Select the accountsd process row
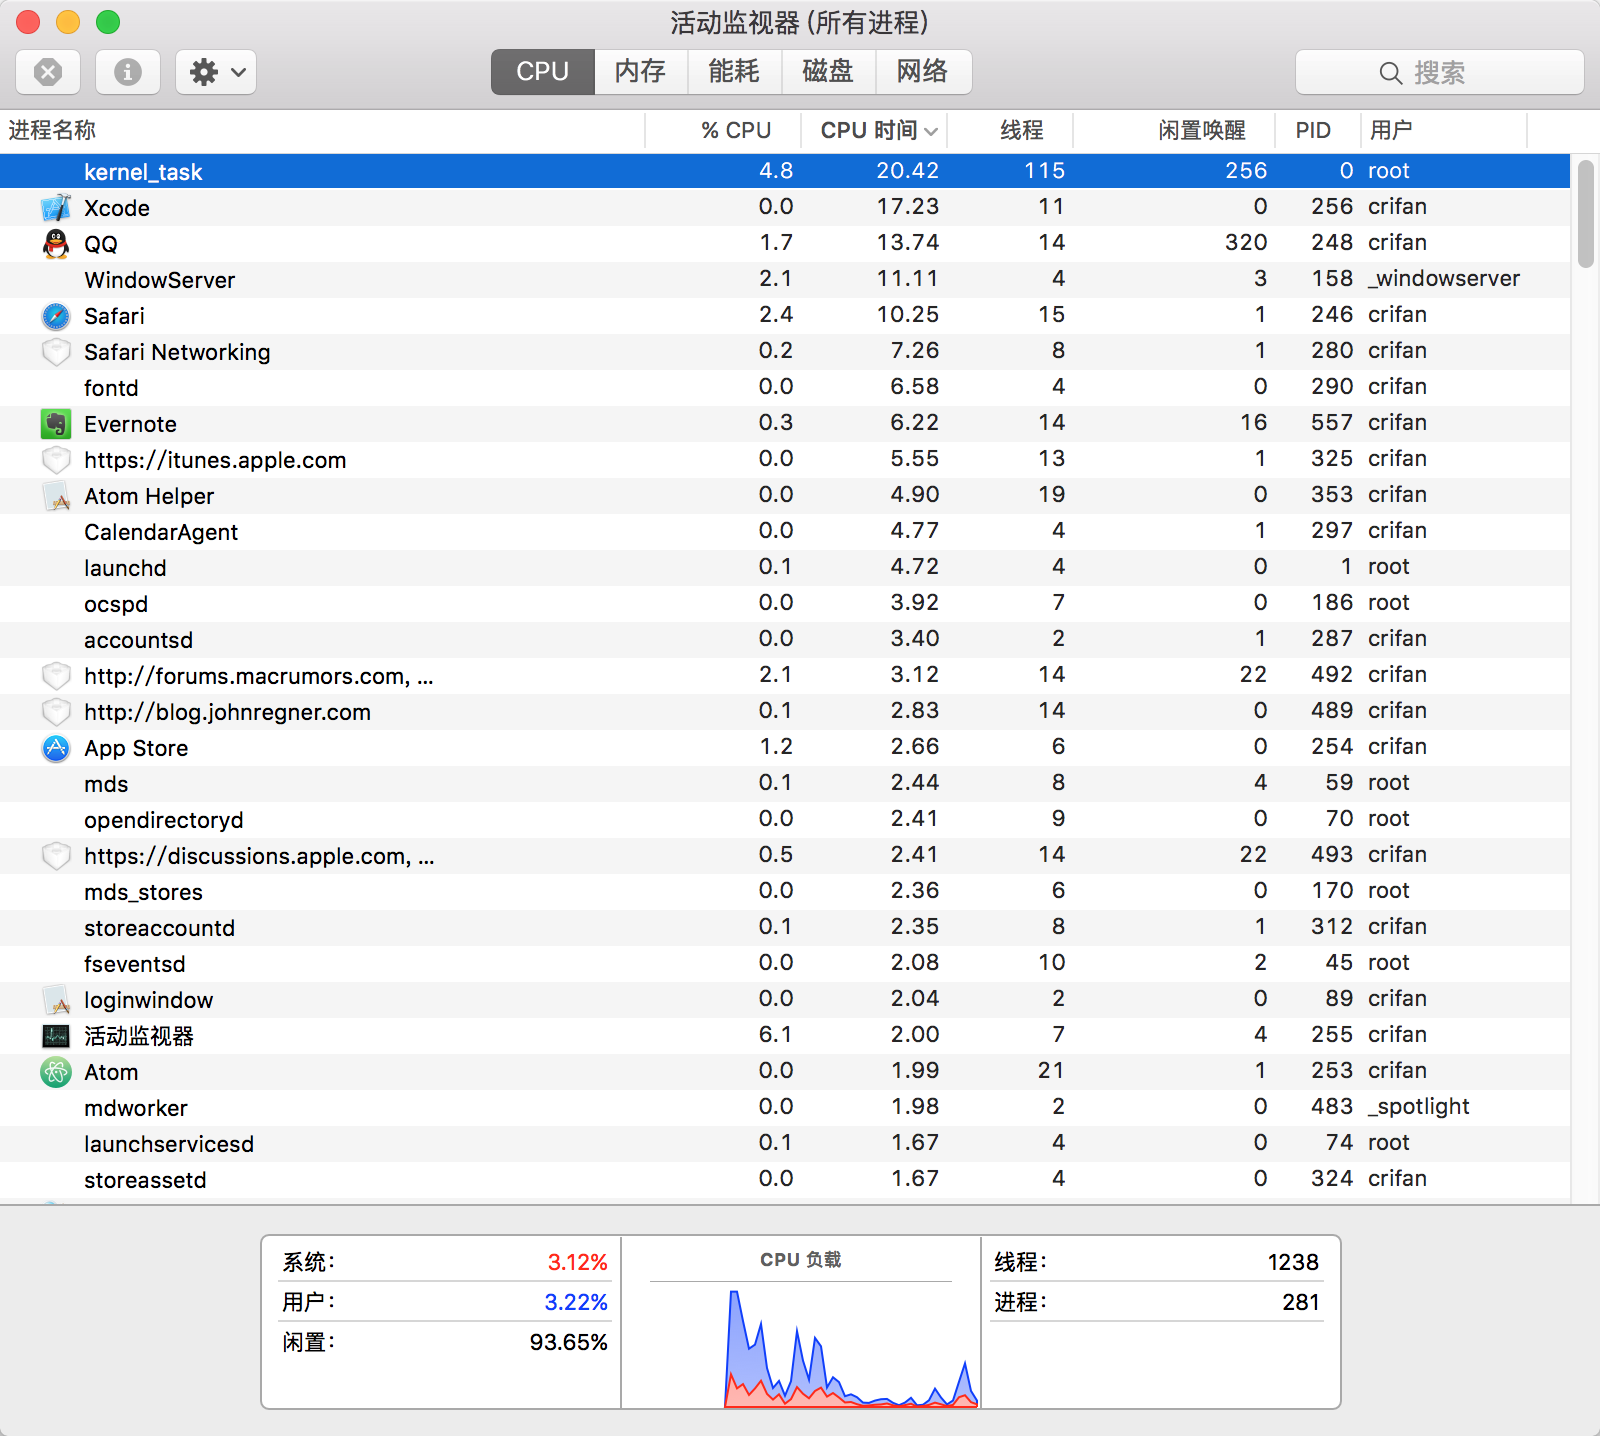The image size is (1600, 1436). (x=785, y=640)
